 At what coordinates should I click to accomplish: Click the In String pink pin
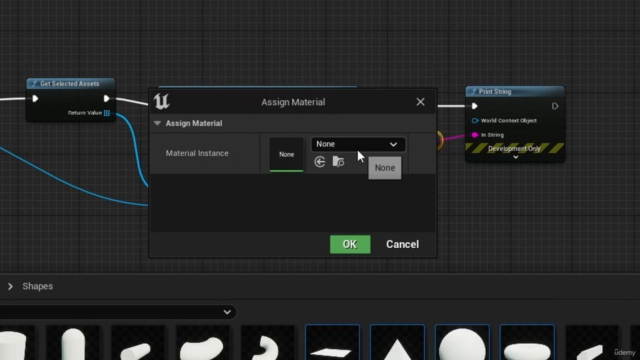click(x=475, y=135)
